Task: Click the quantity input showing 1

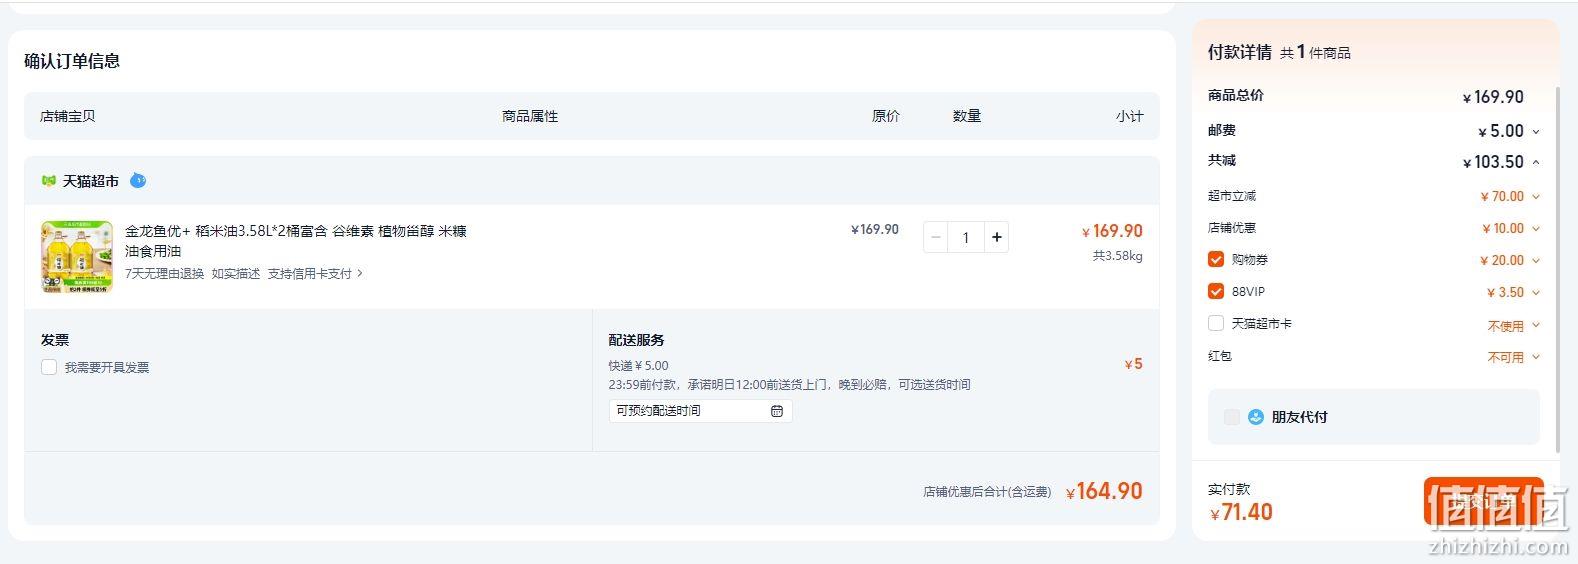Action: click(x=966, y=237)
